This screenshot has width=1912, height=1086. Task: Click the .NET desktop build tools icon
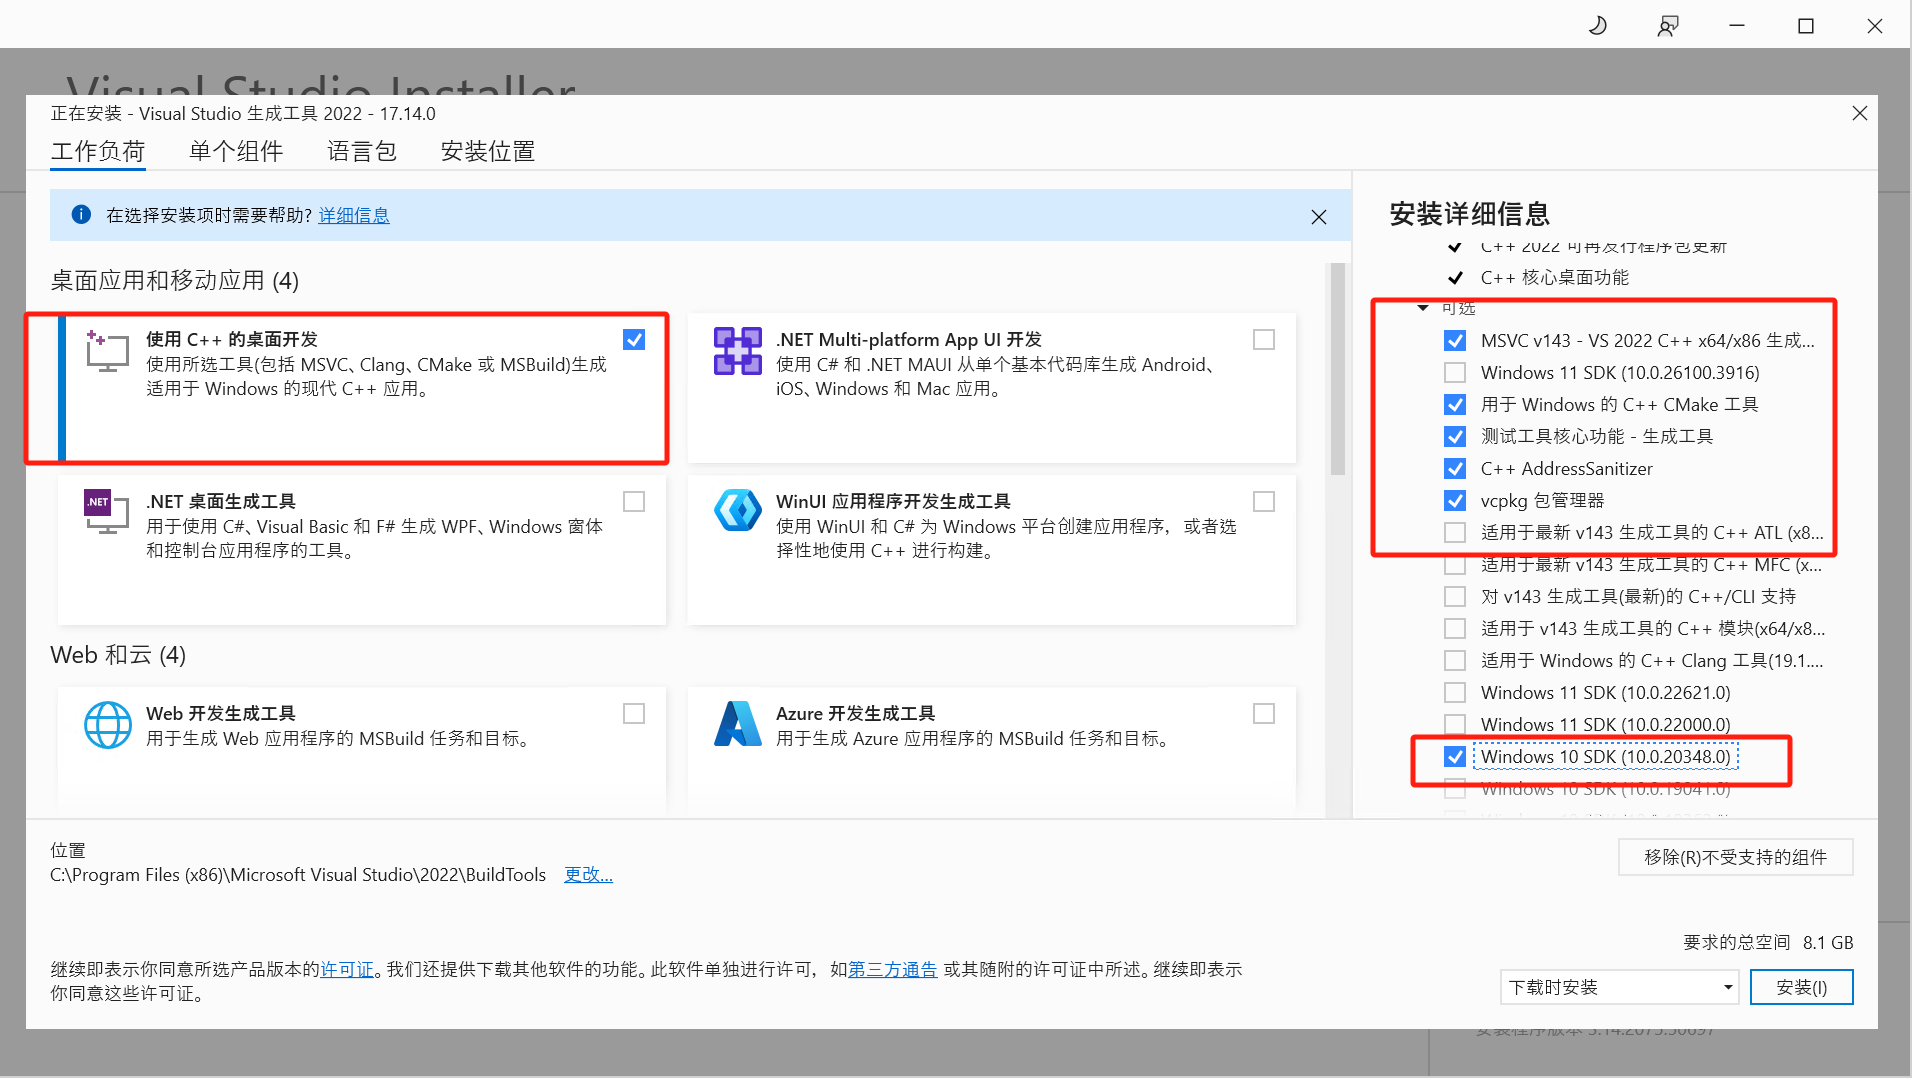click(107, 512)
